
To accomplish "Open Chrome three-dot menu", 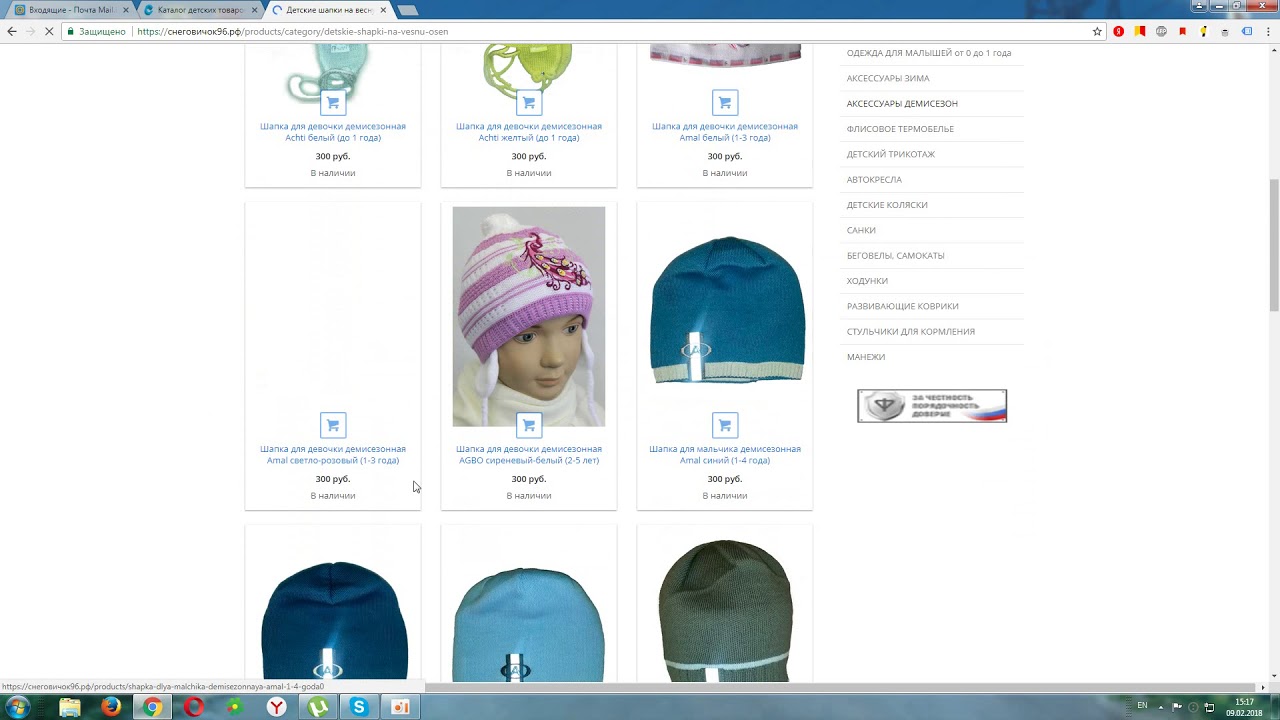I will coord(1267,31).
